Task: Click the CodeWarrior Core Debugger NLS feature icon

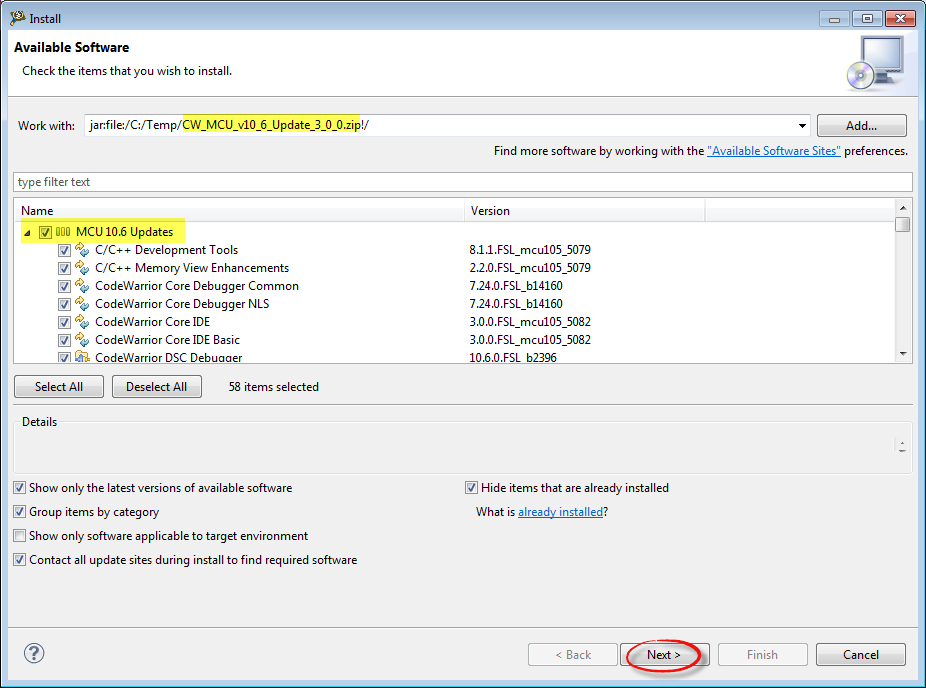Action: pos(82,304)
